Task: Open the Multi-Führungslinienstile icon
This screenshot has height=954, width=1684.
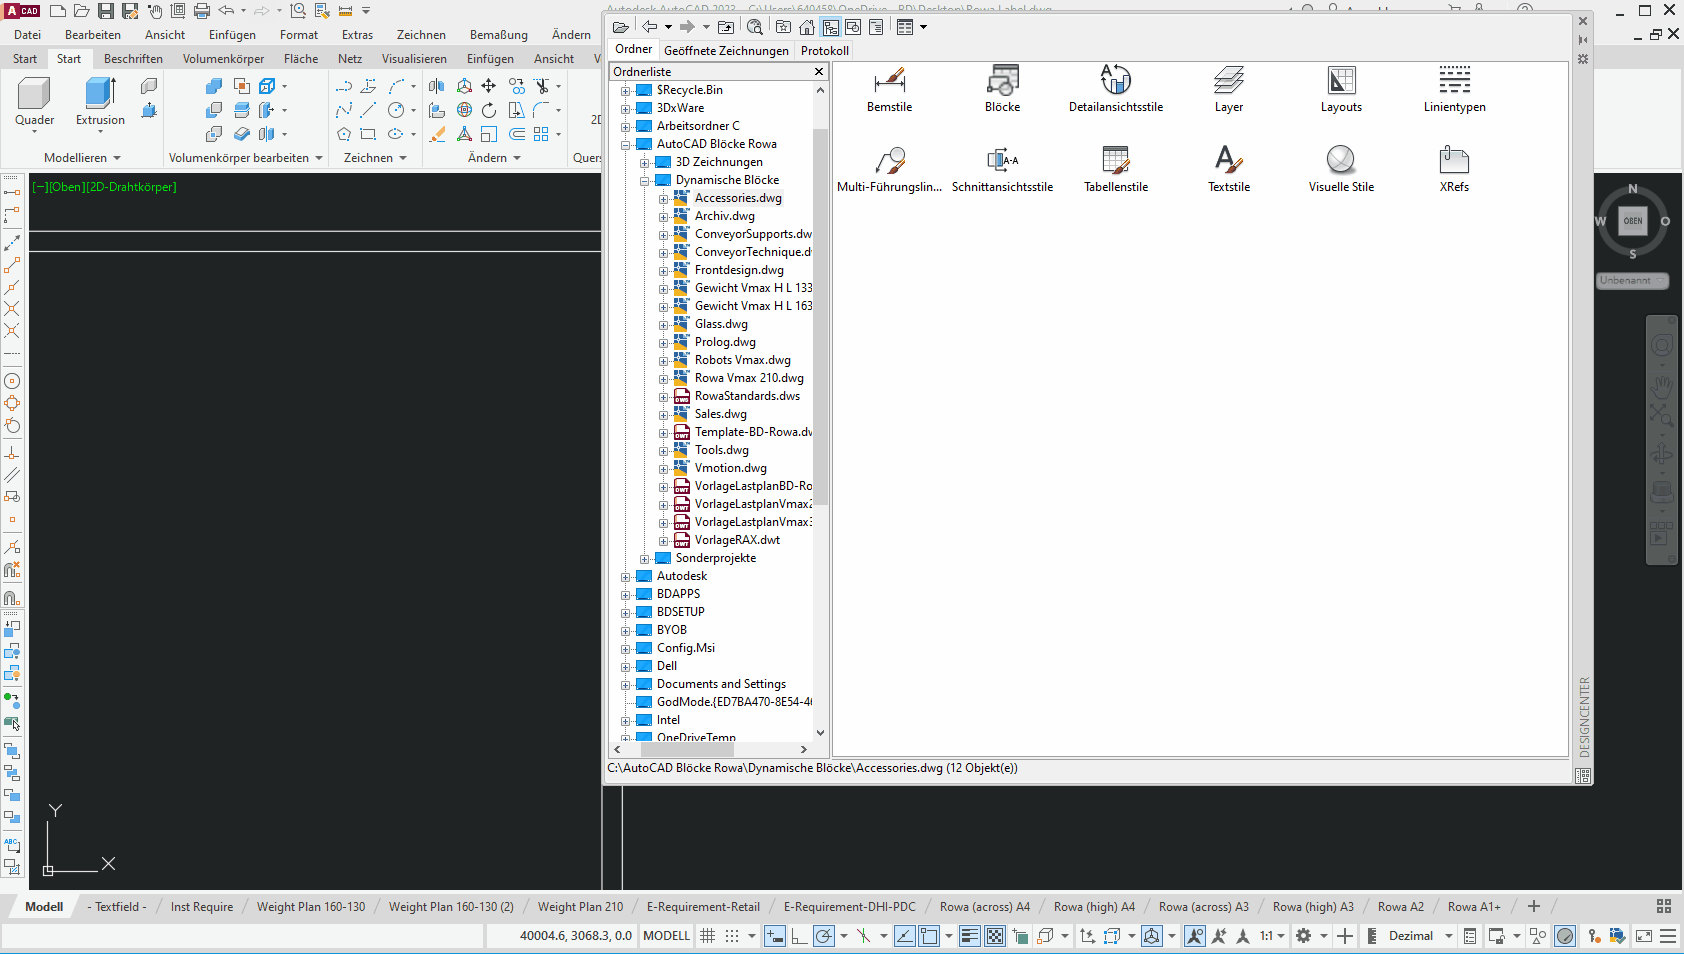Action: click(889, 168)
